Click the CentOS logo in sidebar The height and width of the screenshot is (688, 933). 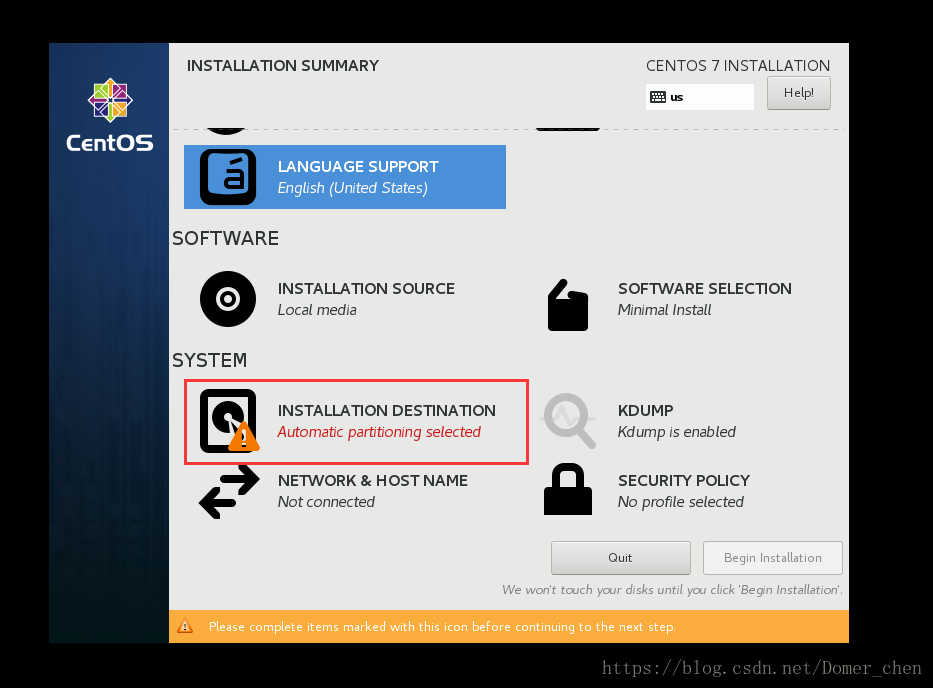pyautogui.click(x=110, y=114)
